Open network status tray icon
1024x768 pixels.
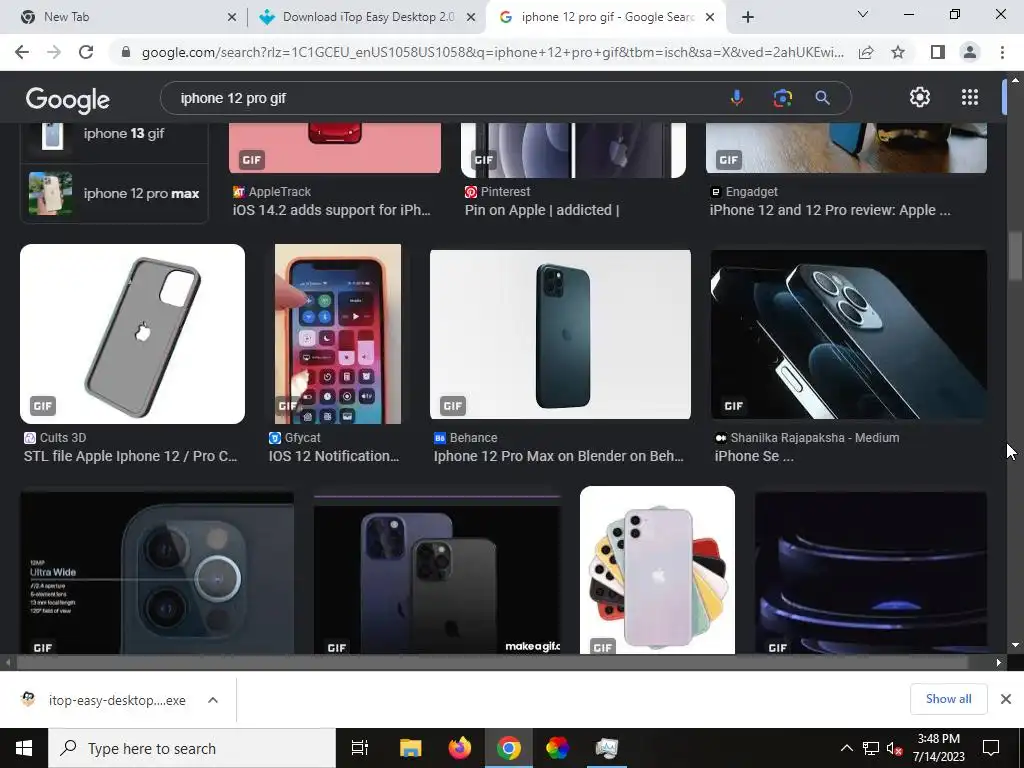[871, 748]
